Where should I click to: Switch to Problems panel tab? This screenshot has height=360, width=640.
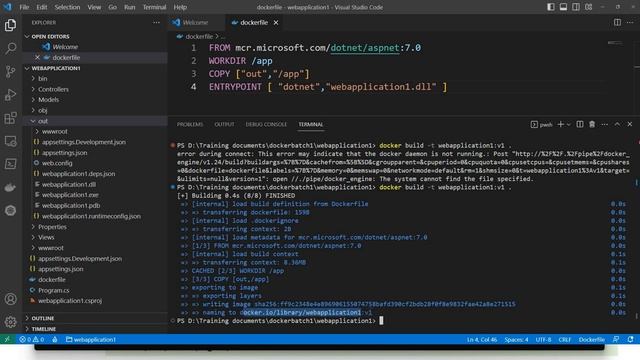click(190, 124)
